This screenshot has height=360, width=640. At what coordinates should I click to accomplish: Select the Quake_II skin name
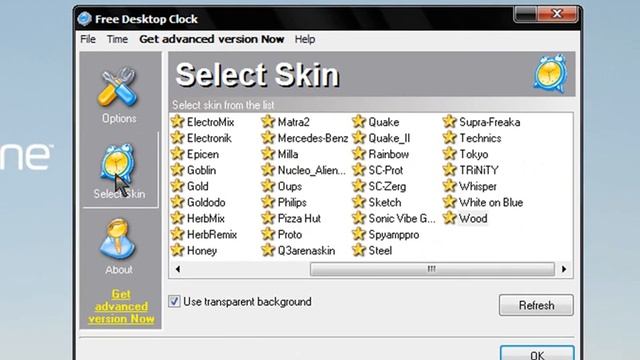click(389, 138)
